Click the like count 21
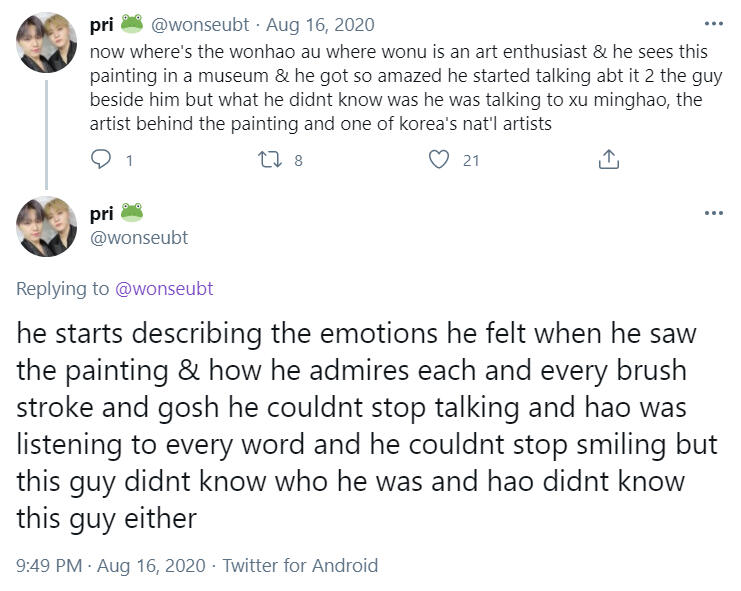 [470, 160]
